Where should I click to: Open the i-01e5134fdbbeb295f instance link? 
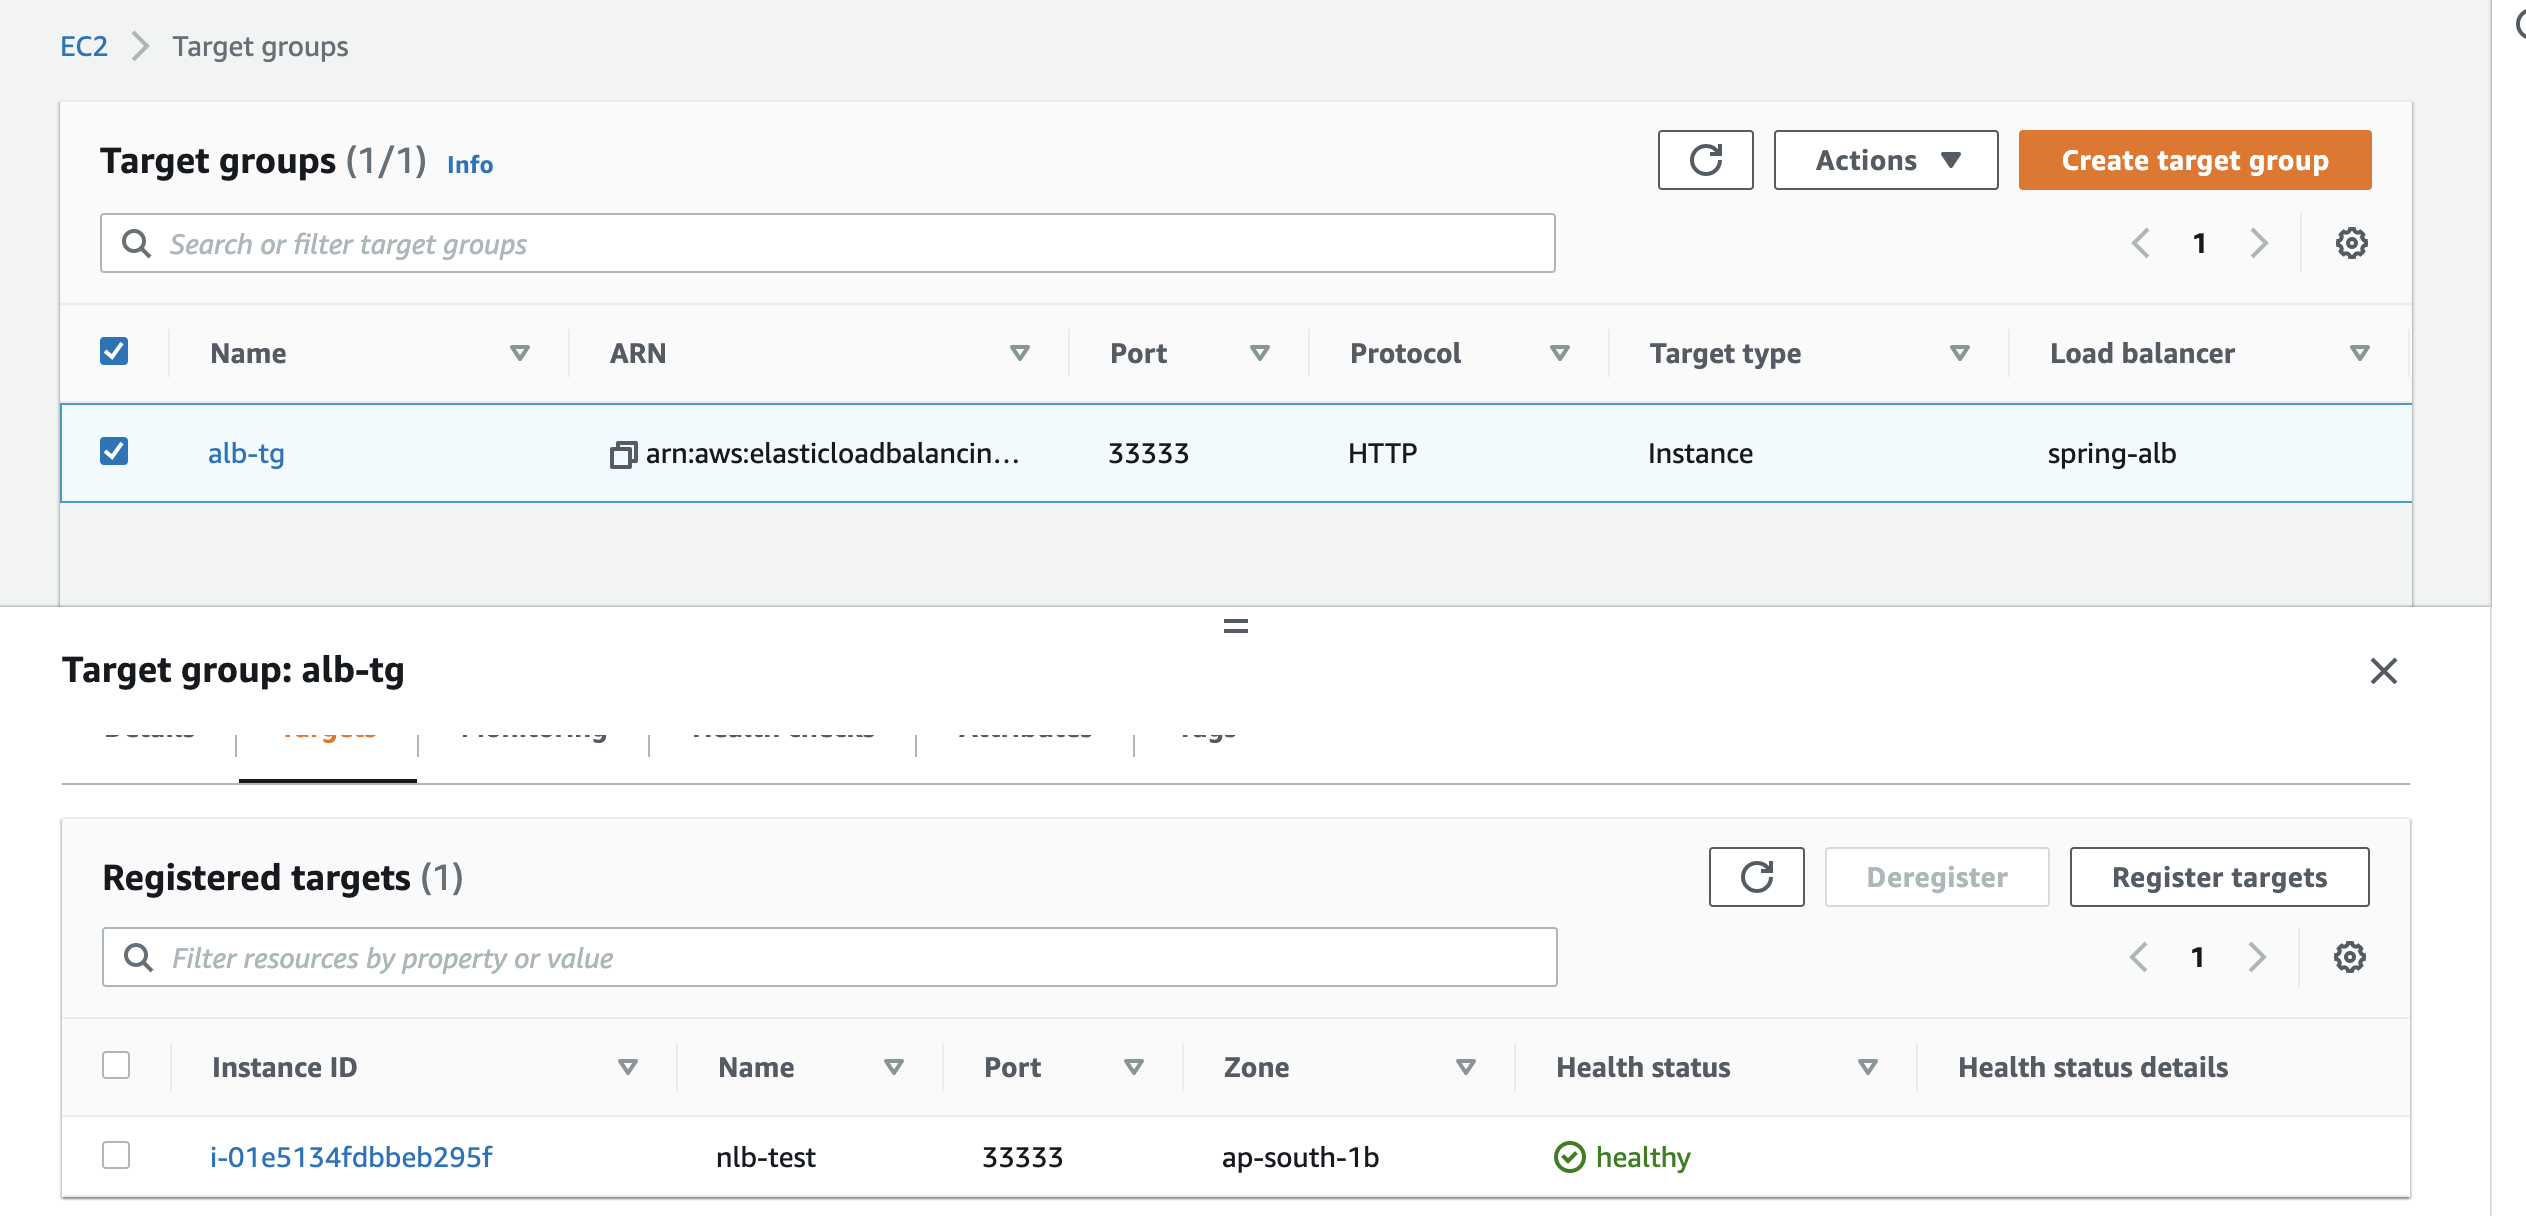(350, 1155)
